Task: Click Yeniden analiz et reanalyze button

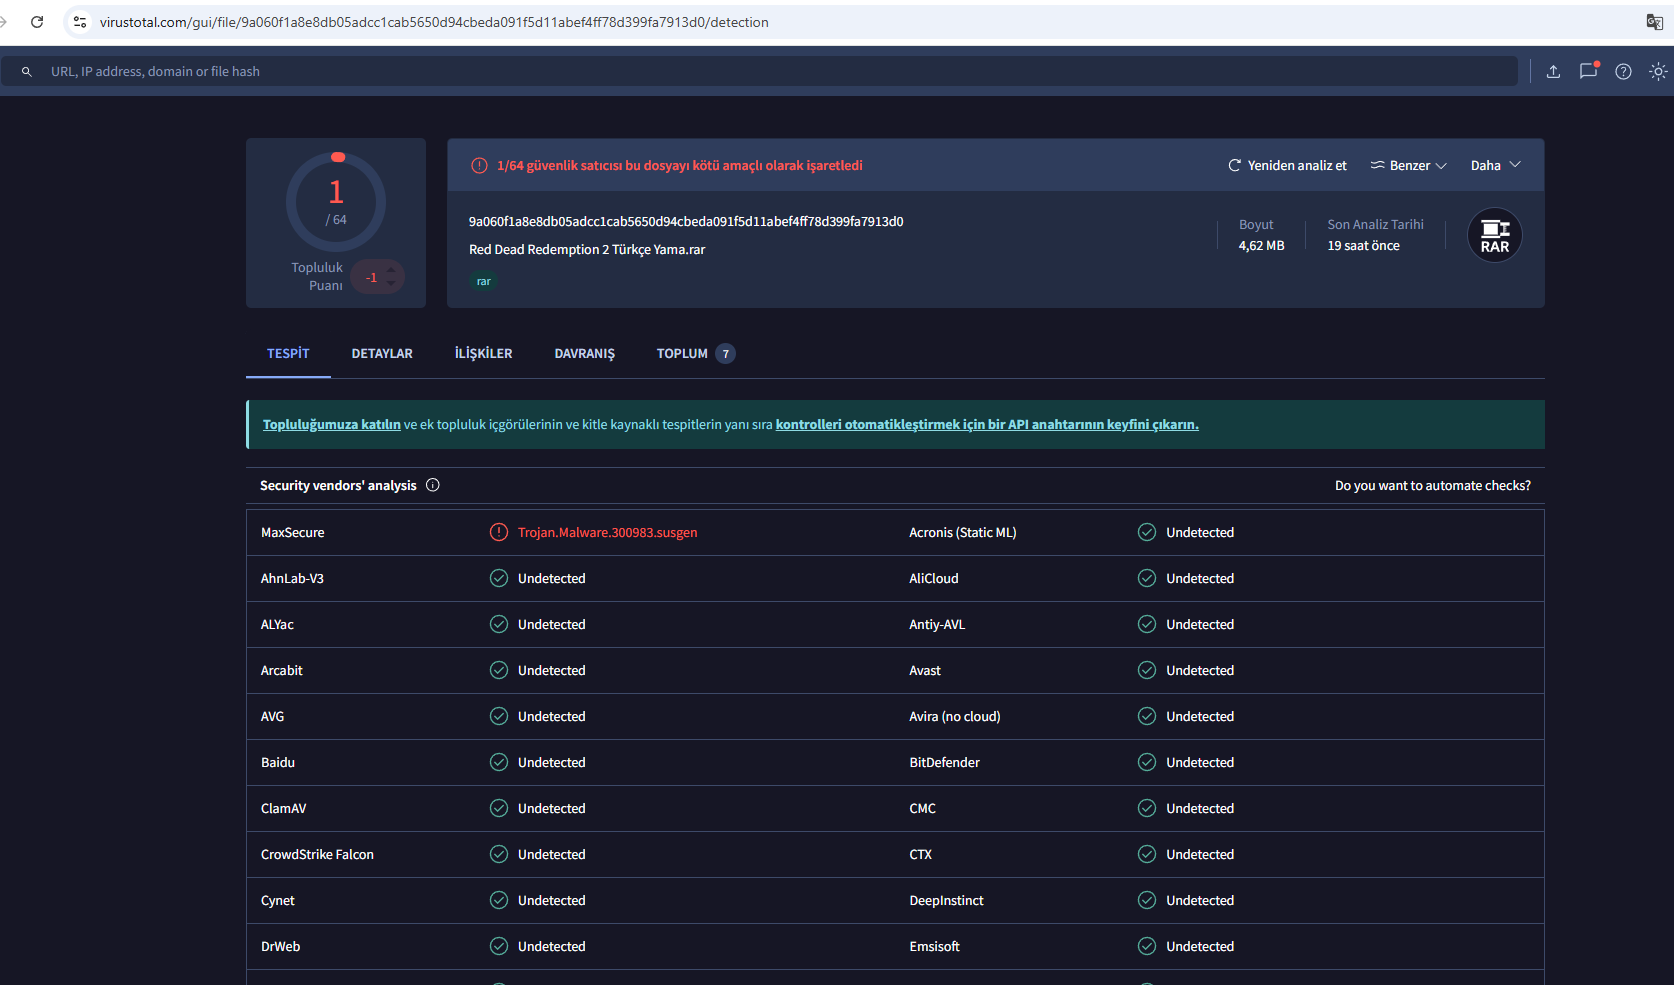Action: click(x=1287, y=165)
